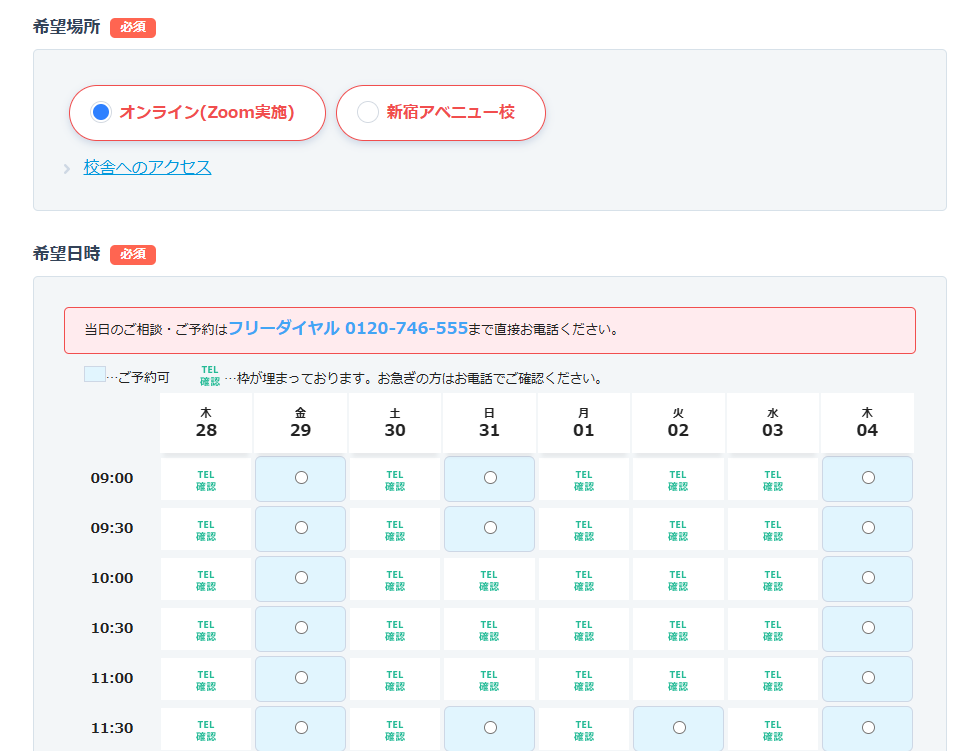The width and height of the screenshot is (965, 751).
Task: Click the 日 31 column header
Action: point(489,422)
